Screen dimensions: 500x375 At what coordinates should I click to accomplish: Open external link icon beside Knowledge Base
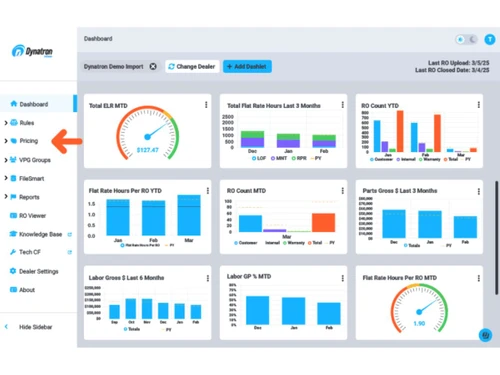[x=70, y=234]
